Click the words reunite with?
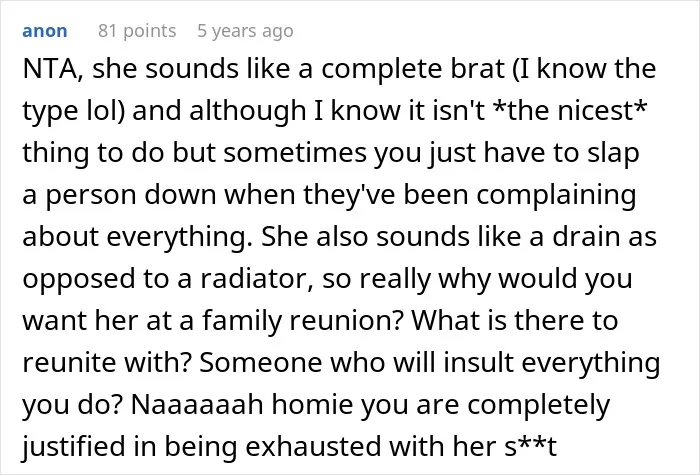700x475 pixels. [x=107, y=362]
